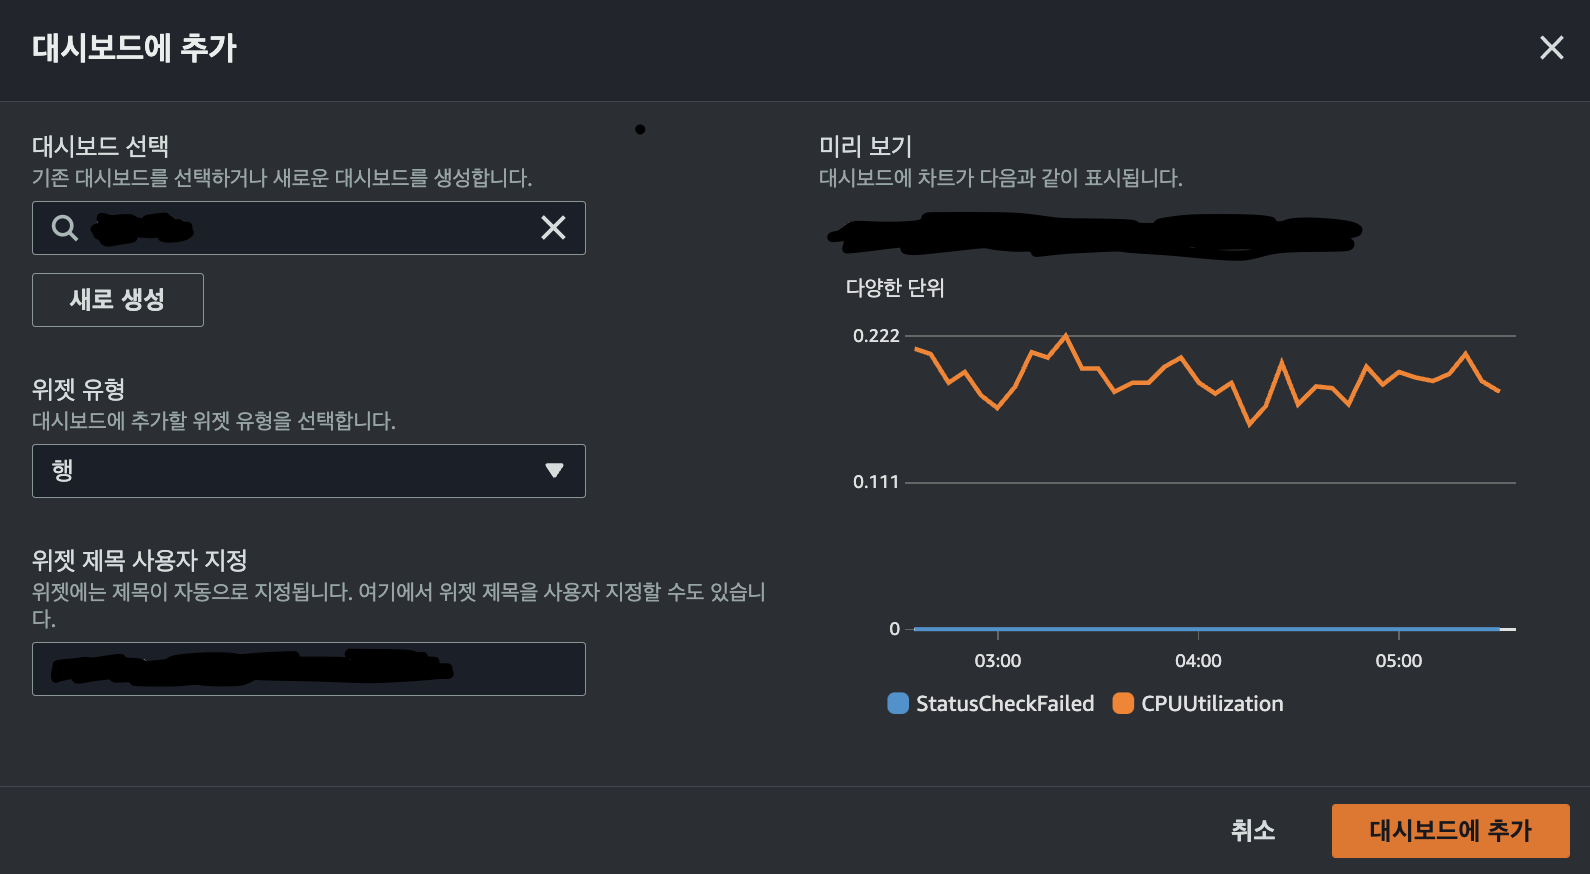This screenshot has height=874, width=1590.
Task: Clear the dashboard selection with the X icon
Action: [553, 228]
